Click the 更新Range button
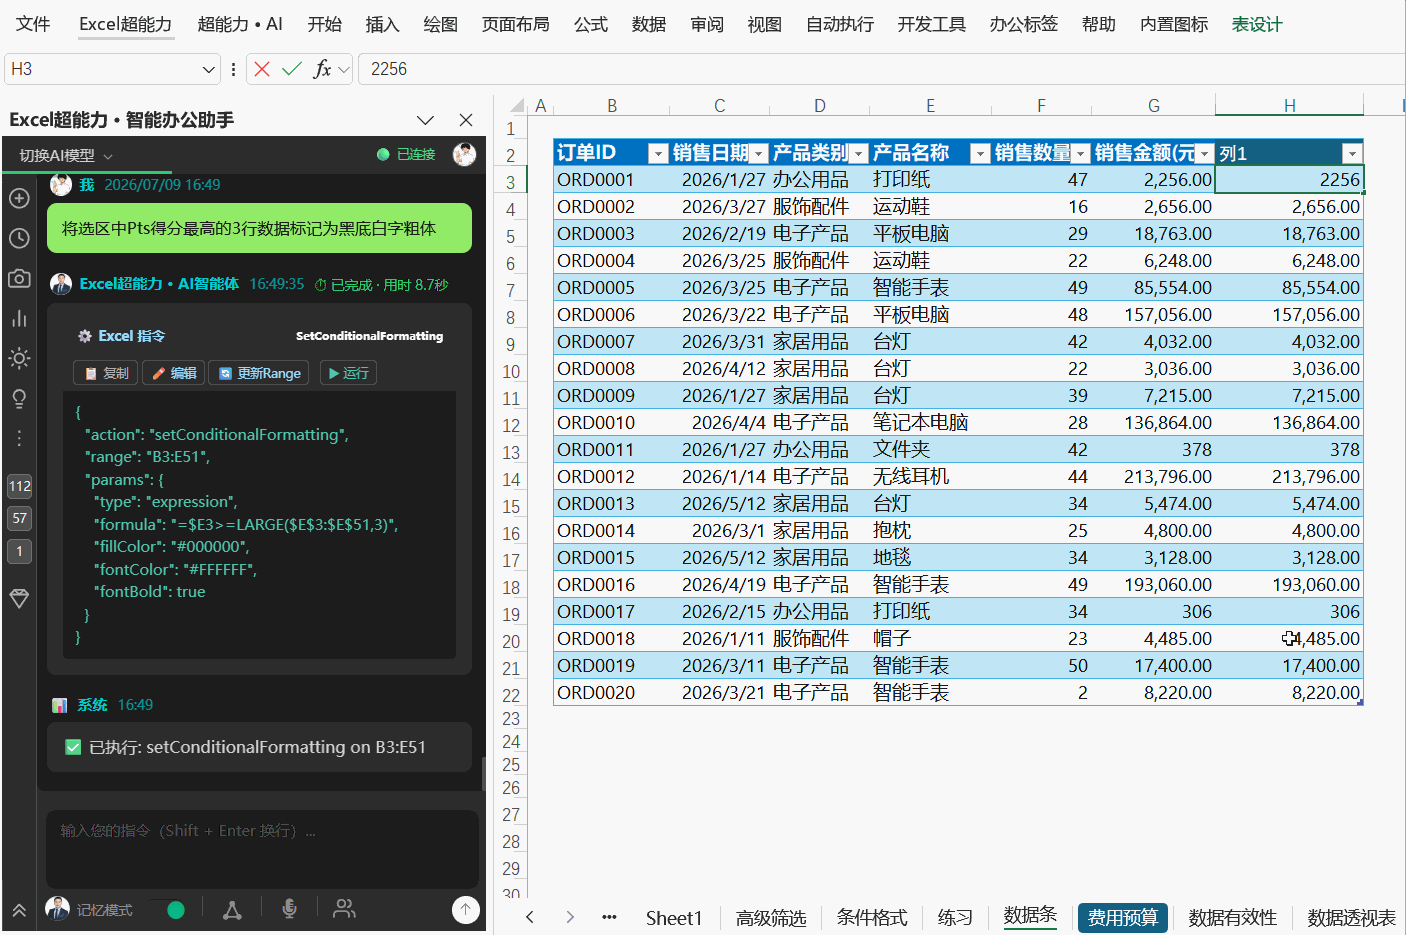This screenshot has width=1406, height=935. click(x=260, y=373)
